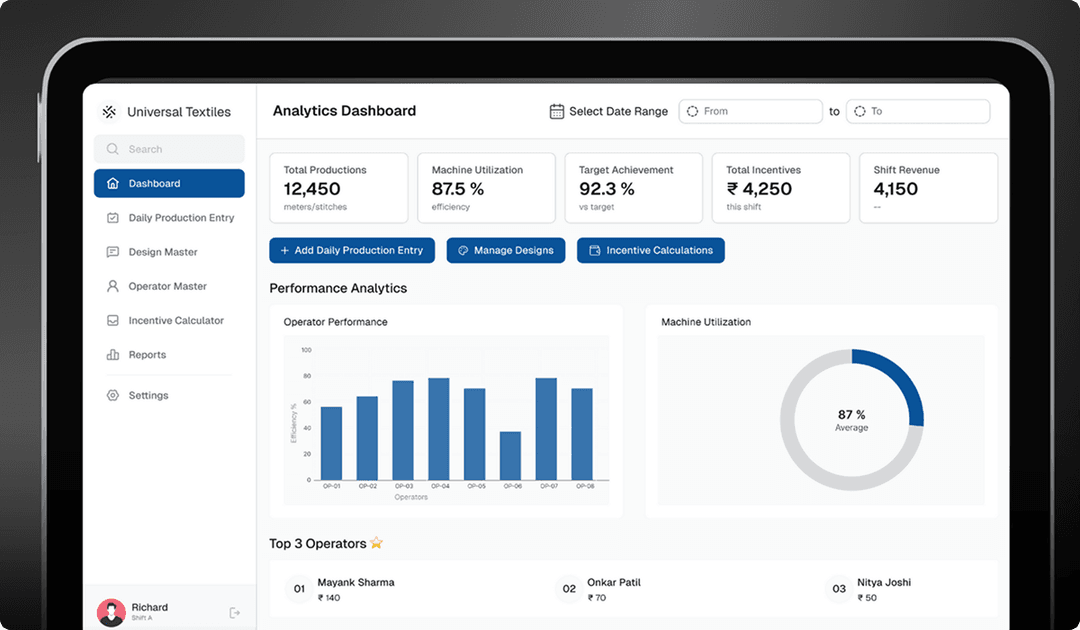Click the logout icon beside Richard
This screenshot has height=630, width=1080.
(235, 613)
